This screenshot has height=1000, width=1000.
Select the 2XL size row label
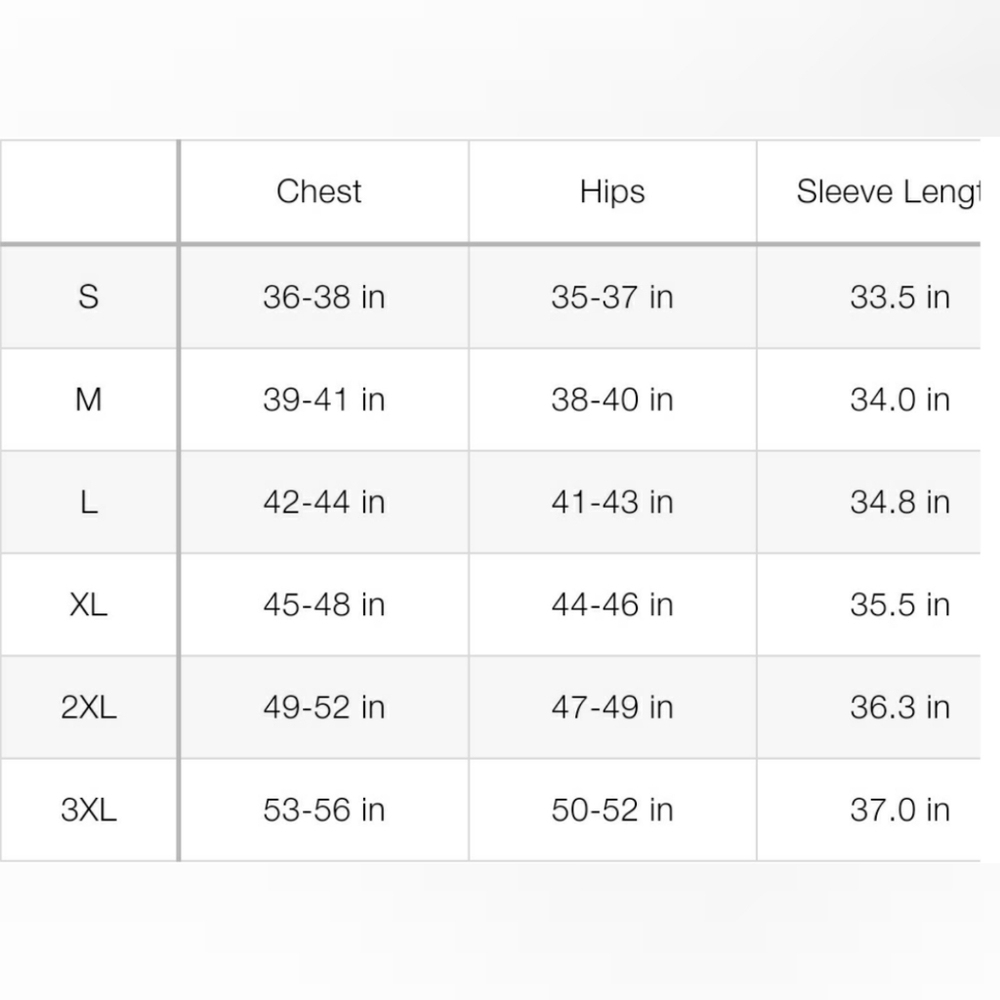(89, 707)
